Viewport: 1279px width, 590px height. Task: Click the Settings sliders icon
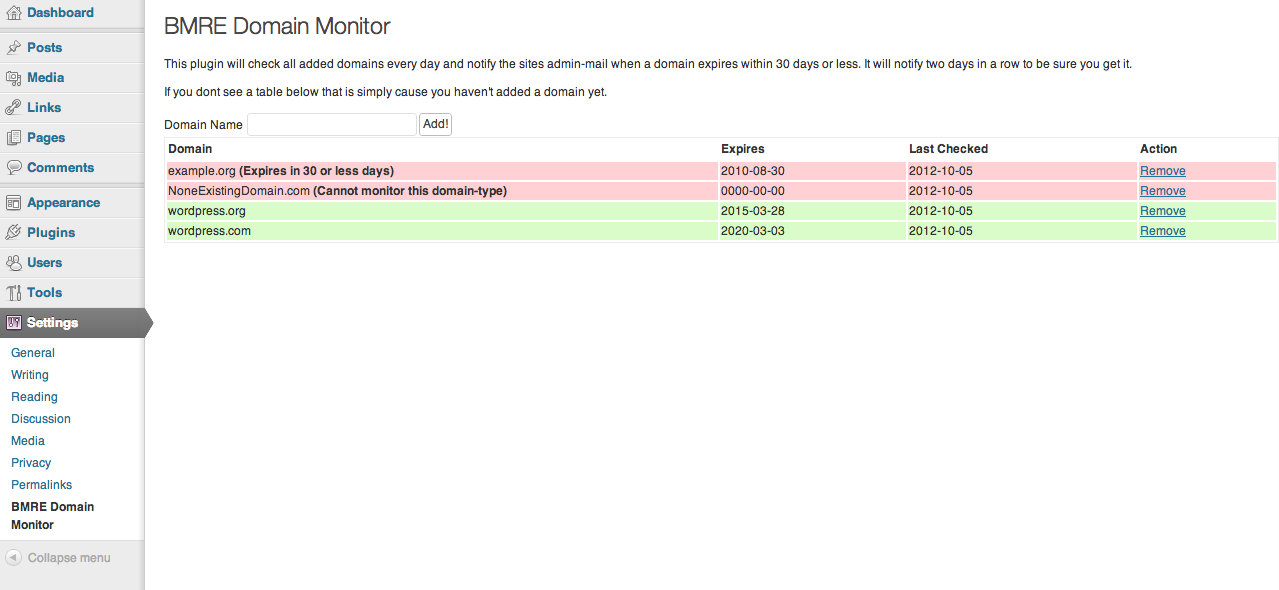[13, 322]
